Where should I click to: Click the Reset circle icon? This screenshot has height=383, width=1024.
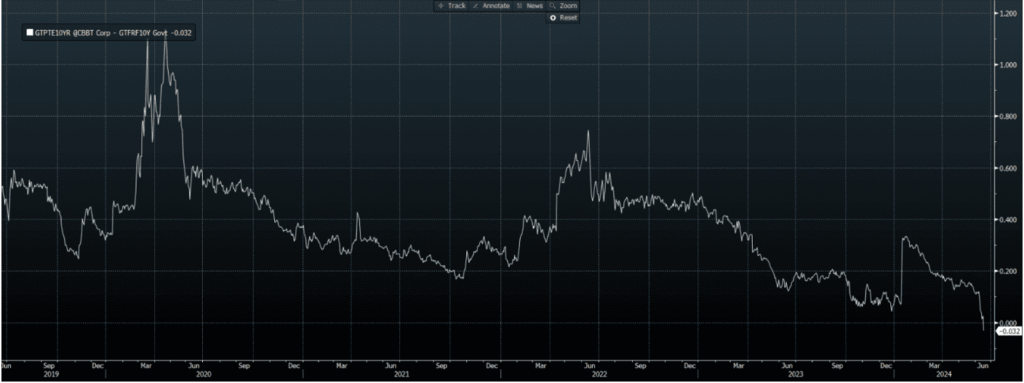[x=553, y=18]
